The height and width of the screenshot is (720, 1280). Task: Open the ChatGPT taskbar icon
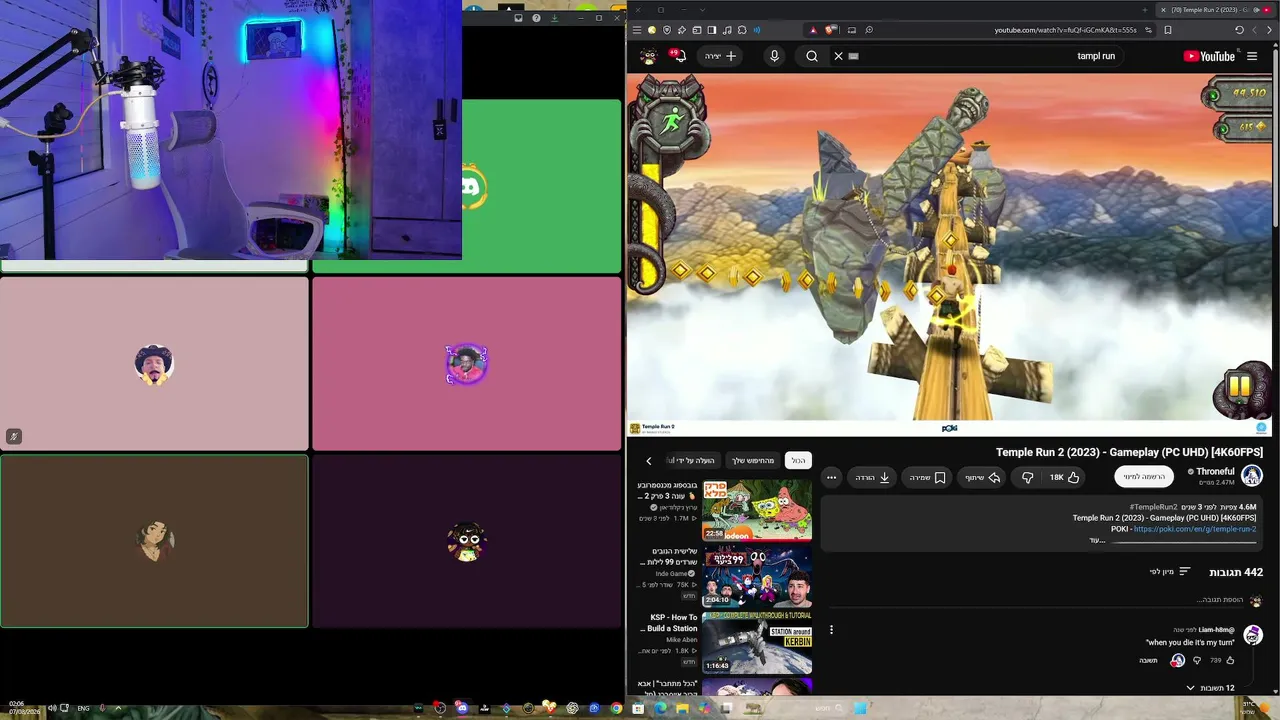[572, 708]
